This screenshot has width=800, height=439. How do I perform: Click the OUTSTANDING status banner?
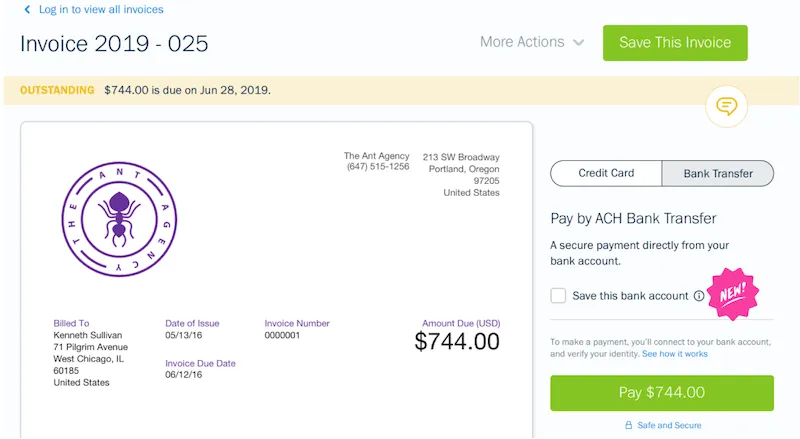click(58, 90)
